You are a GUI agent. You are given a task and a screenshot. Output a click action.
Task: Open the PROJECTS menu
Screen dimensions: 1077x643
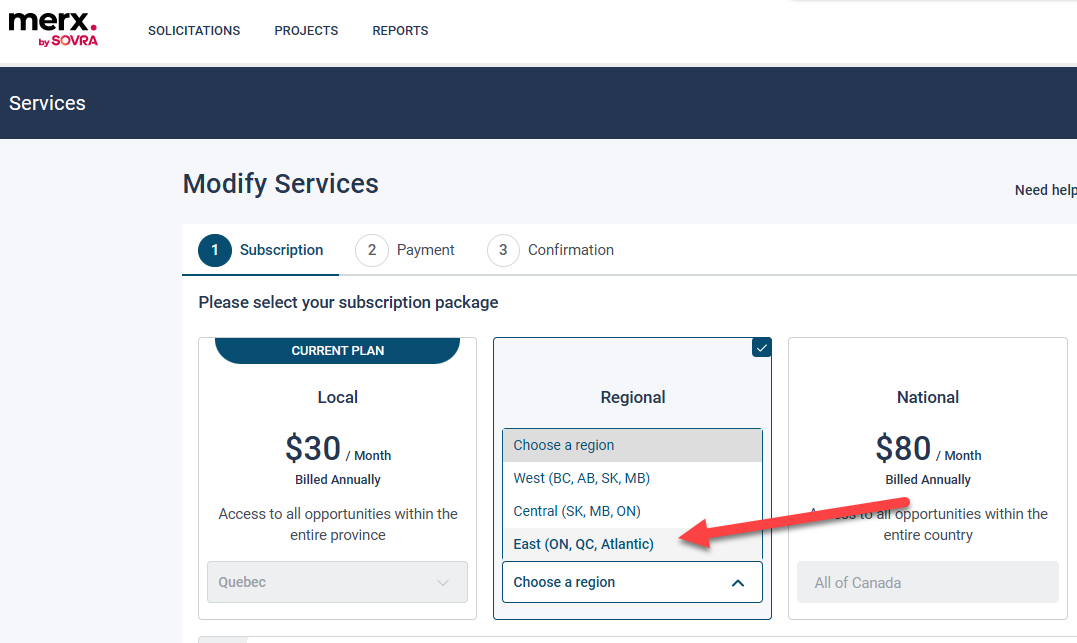(306, 31)
